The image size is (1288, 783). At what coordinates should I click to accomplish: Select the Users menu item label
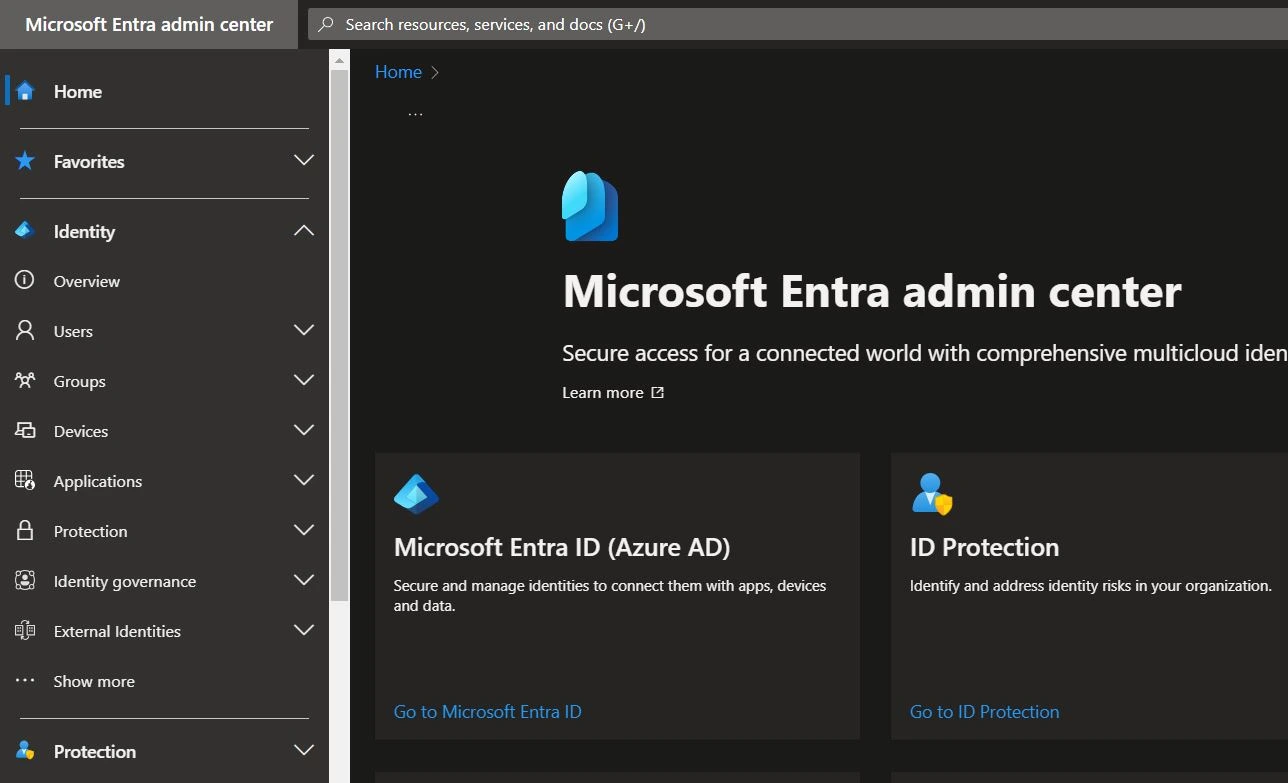click(73, 331)
